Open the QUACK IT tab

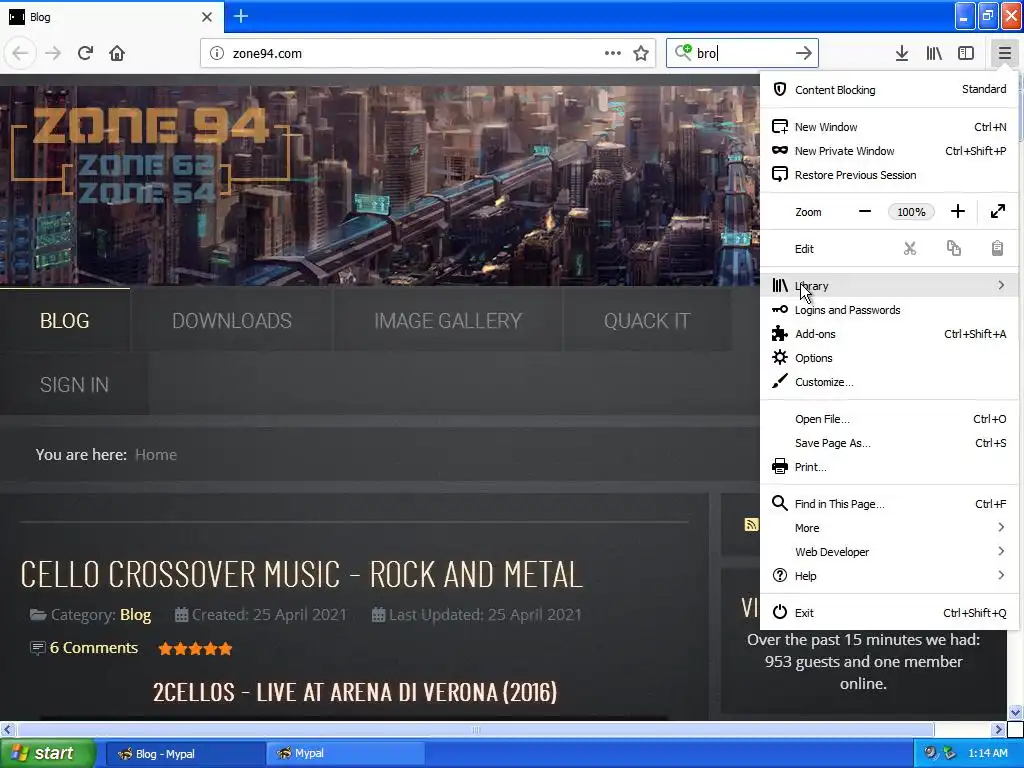coord(647,321)
